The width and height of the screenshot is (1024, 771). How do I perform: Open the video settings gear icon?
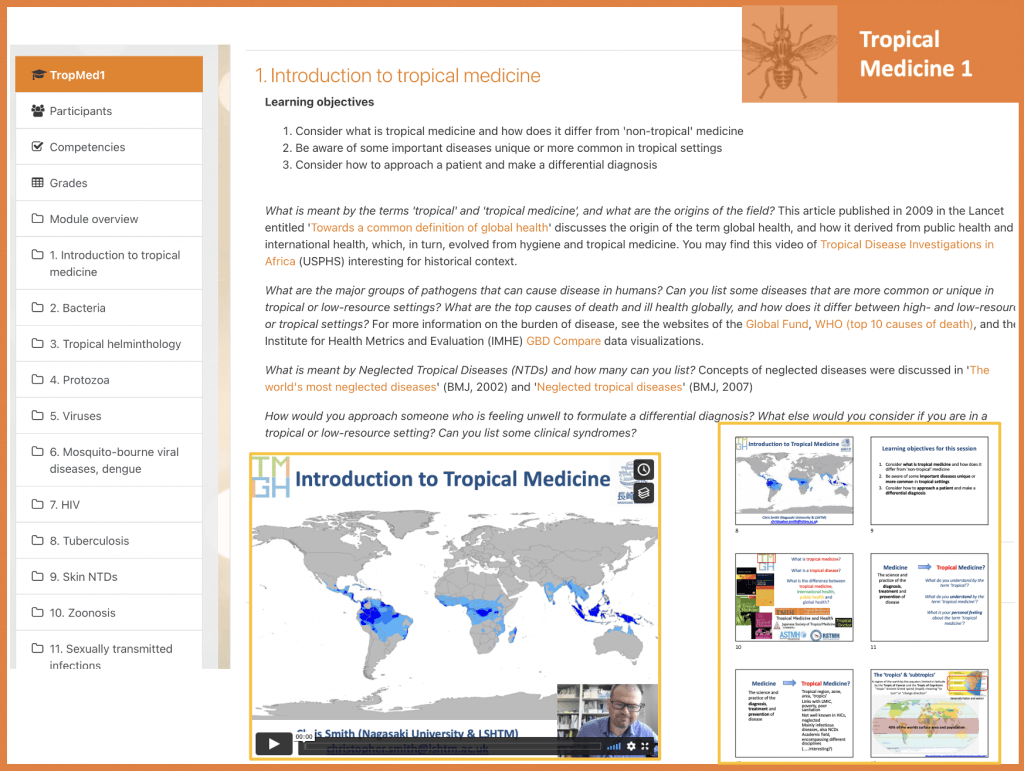(x=631, y=746)
